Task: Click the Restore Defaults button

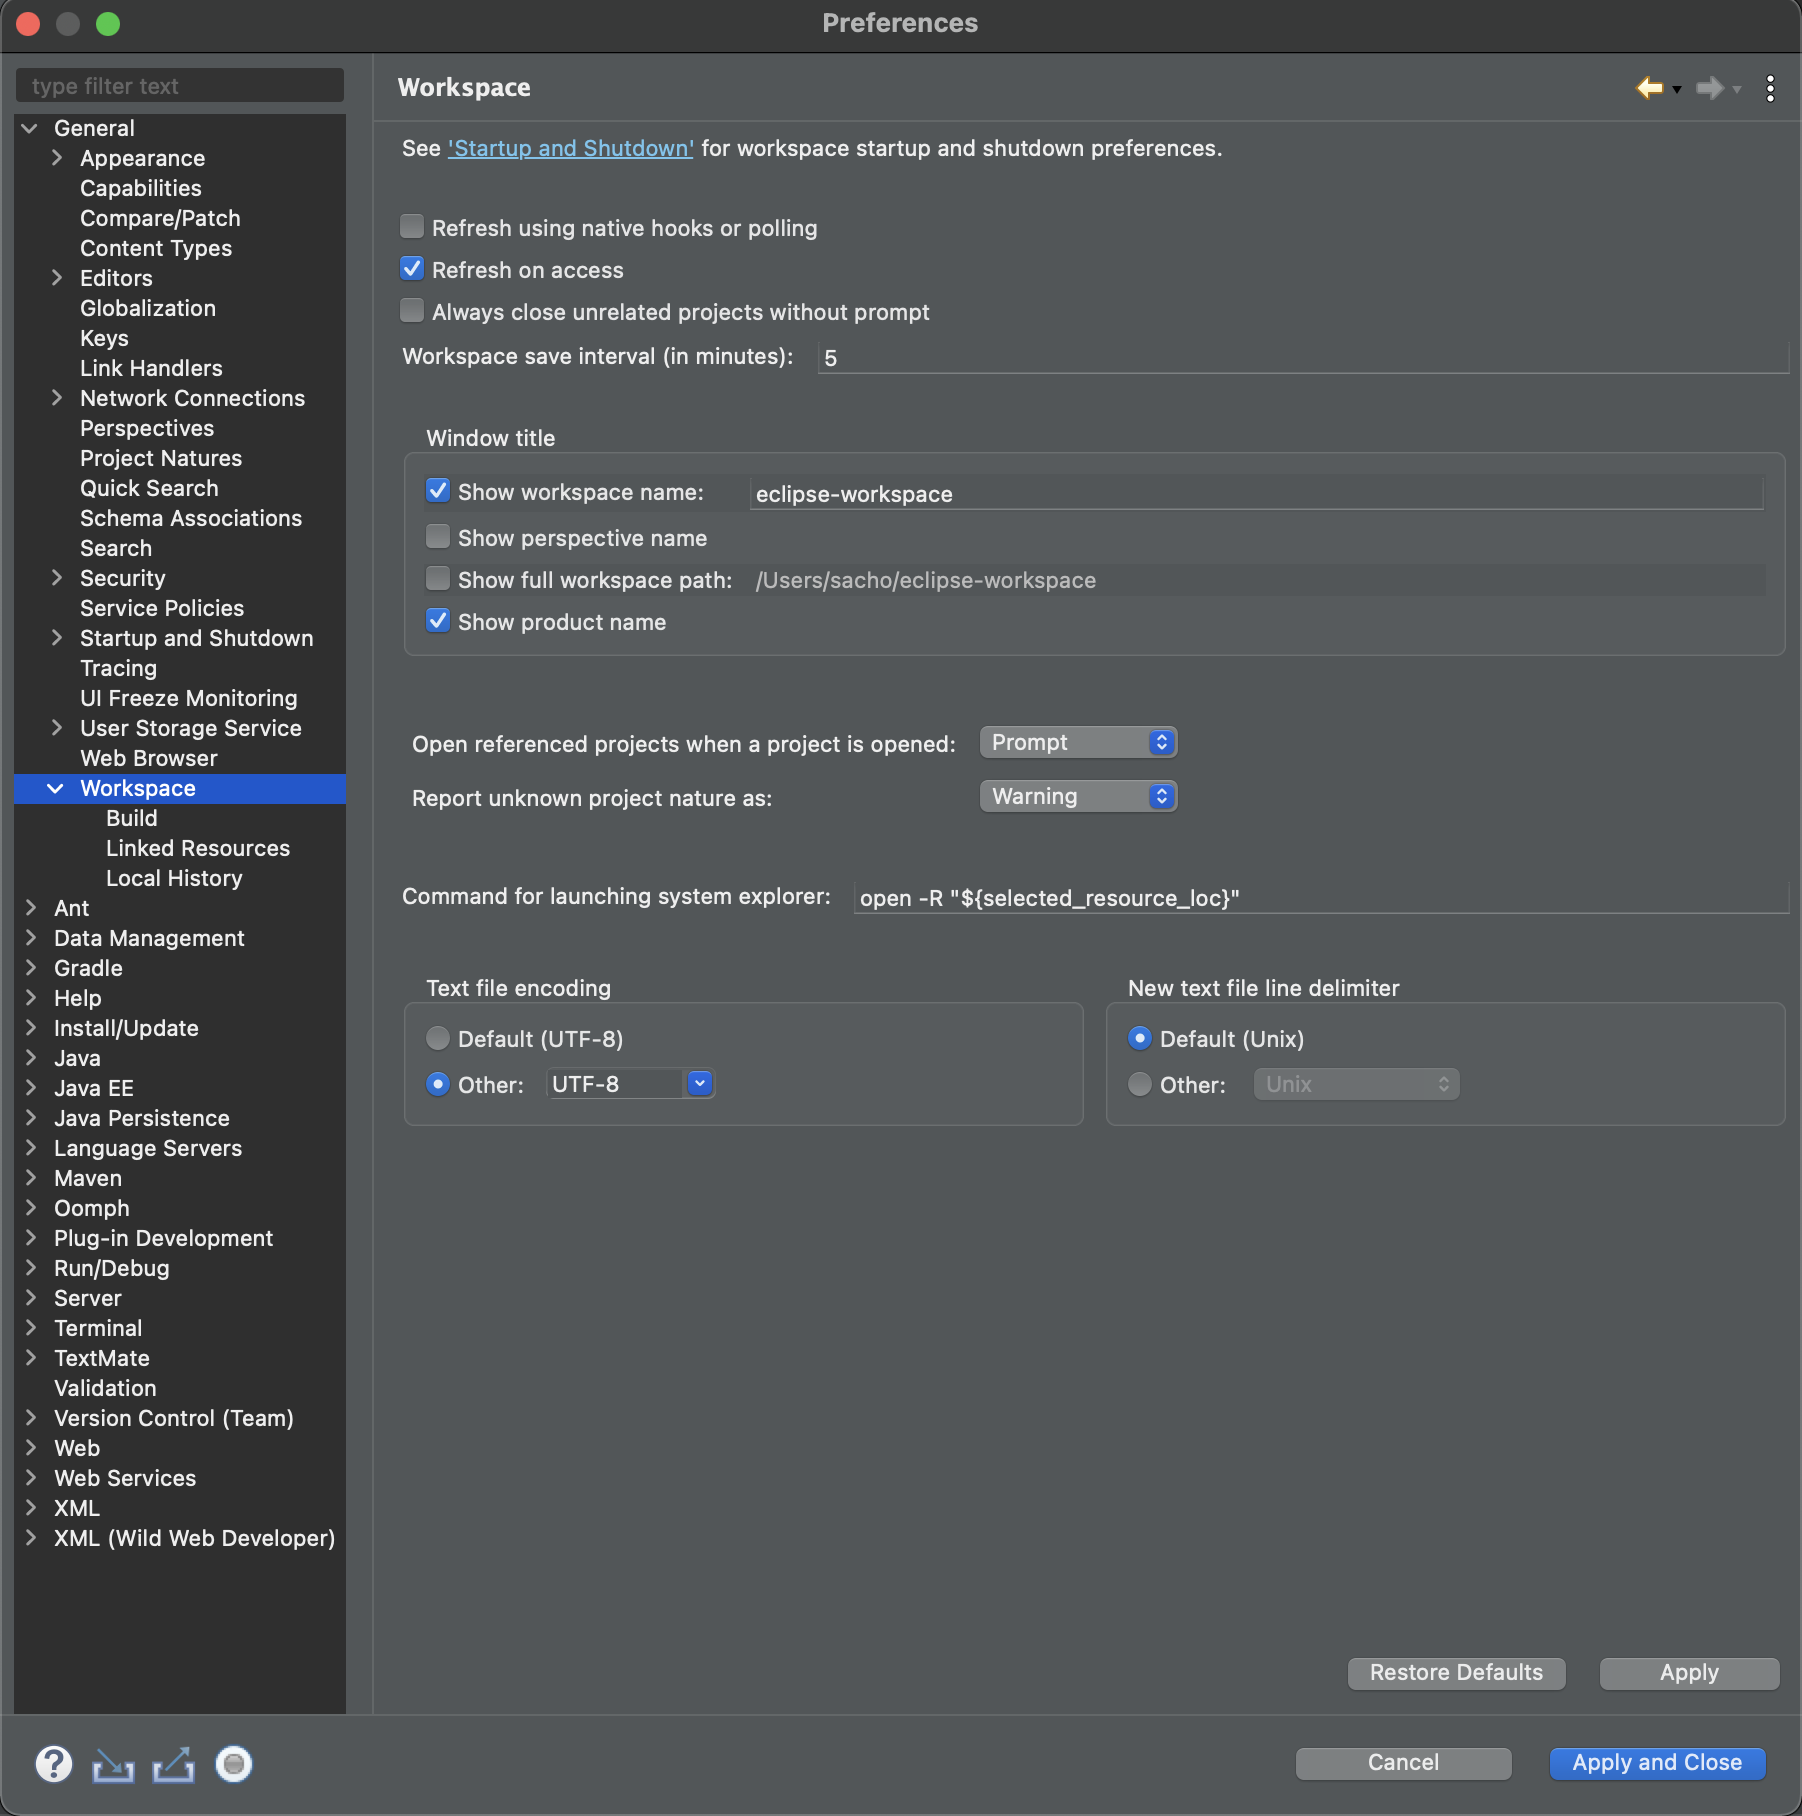Action: (1456, 1673)
